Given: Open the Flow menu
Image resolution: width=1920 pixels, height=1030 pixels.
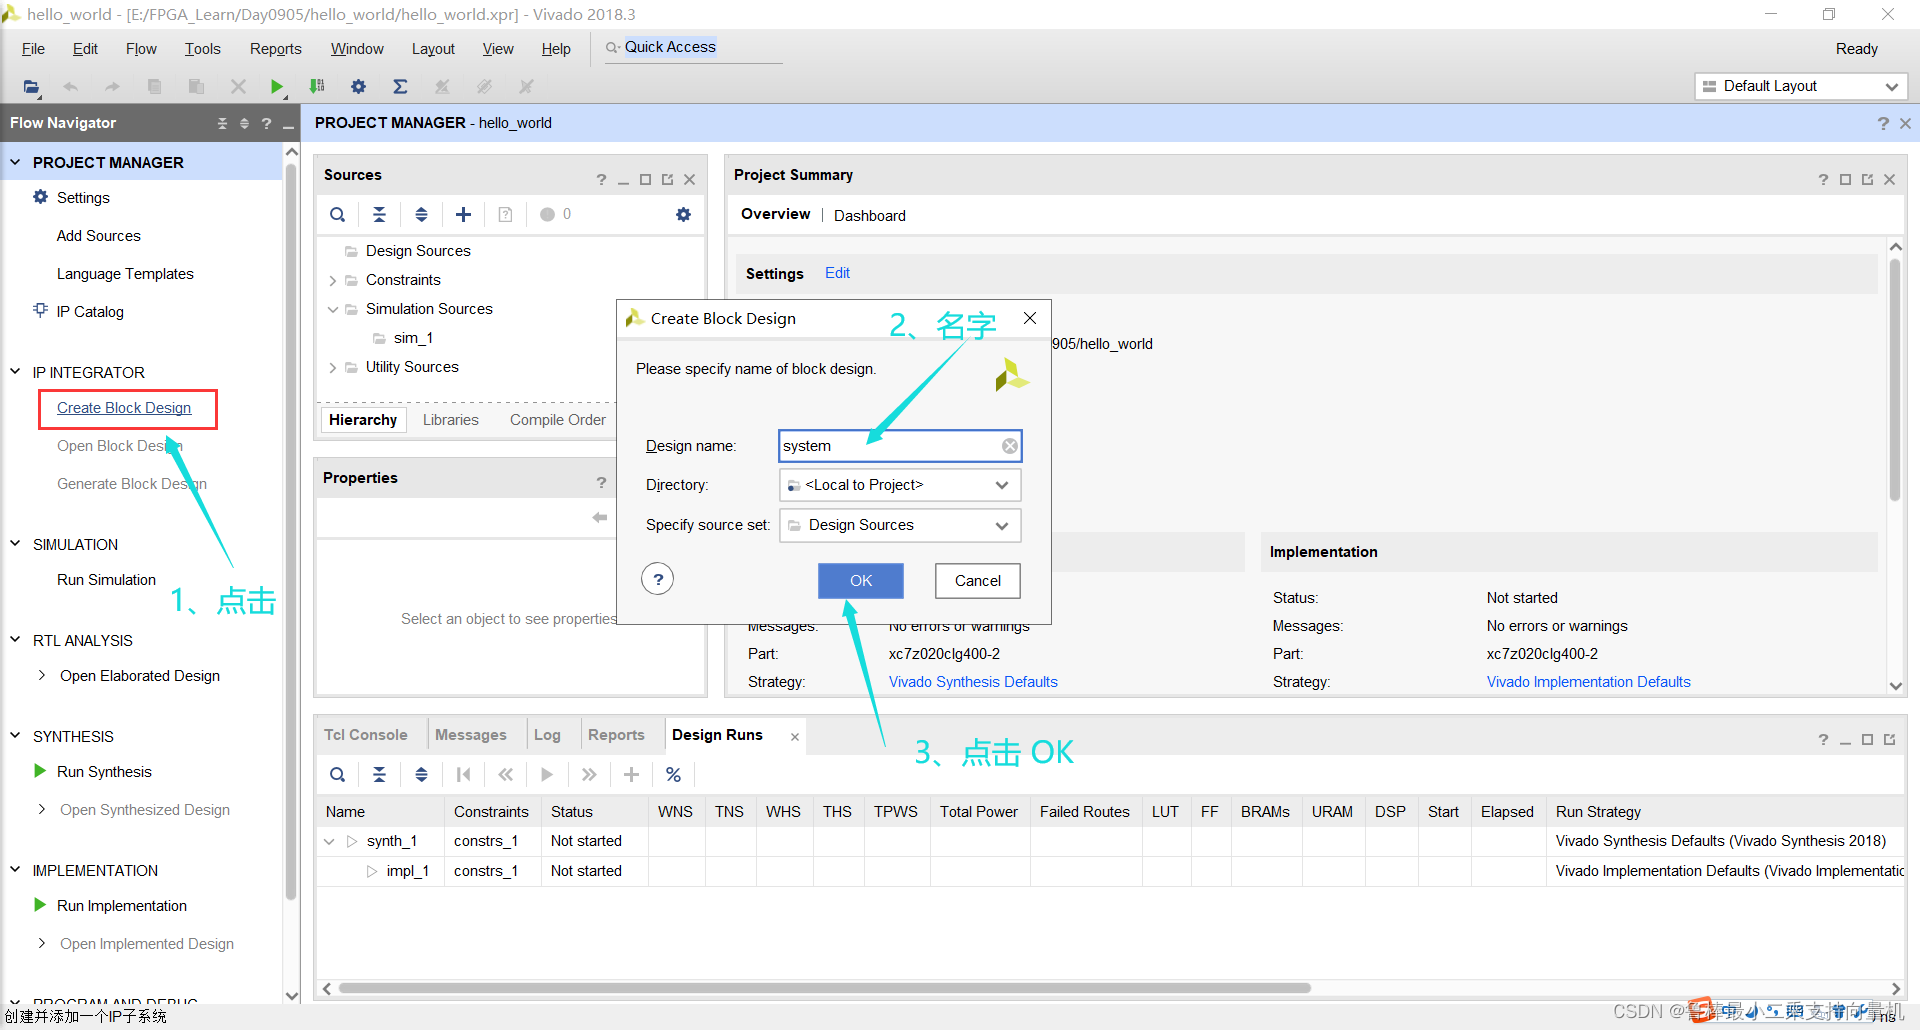Looking at the screenshot, I should (x=141, y=49).
